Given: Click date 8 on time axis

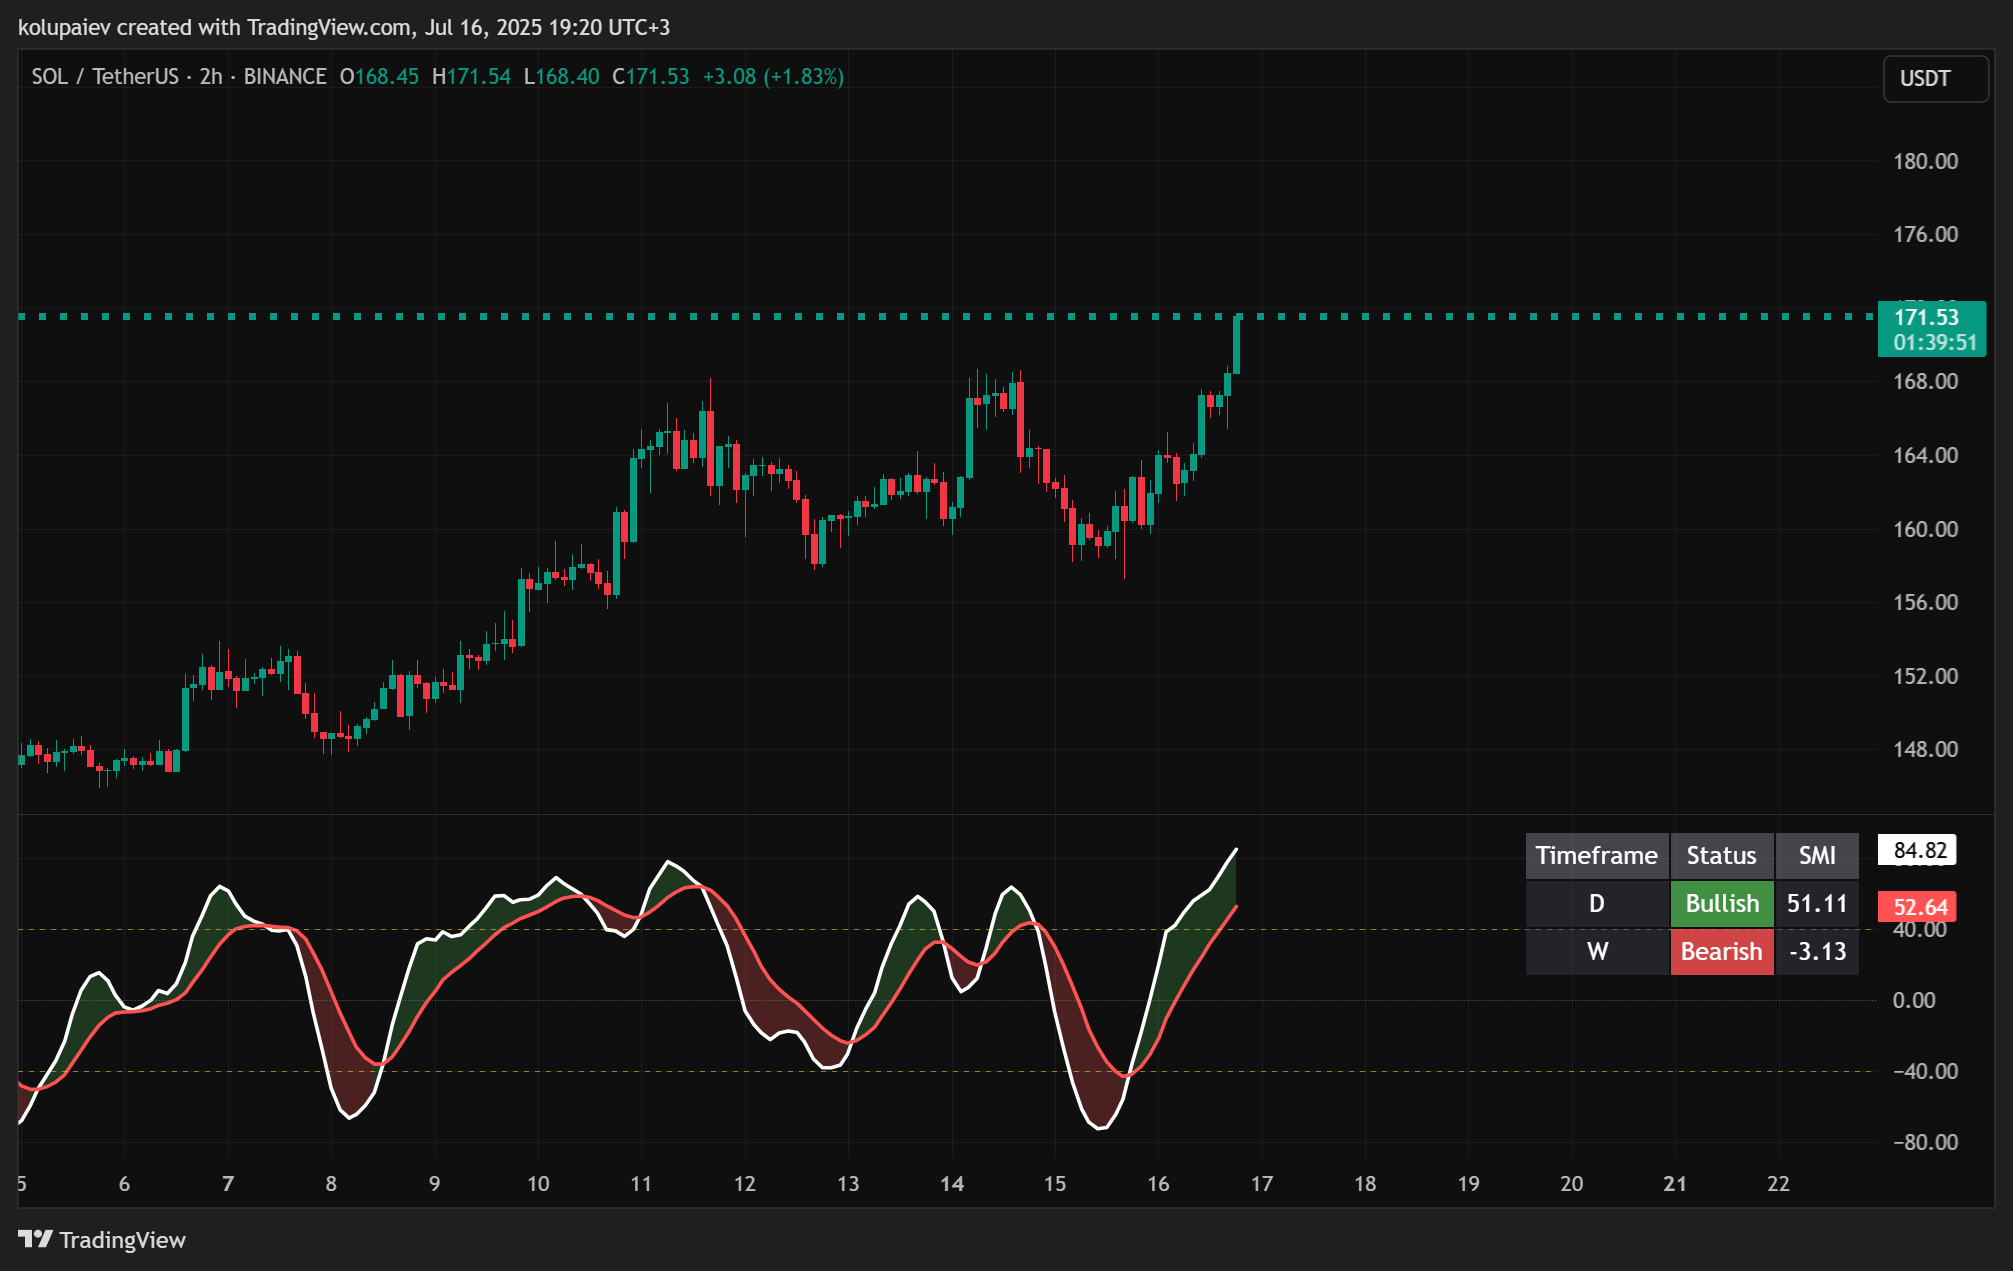Looking at the screenshot, I should (x=331, y=1184).
